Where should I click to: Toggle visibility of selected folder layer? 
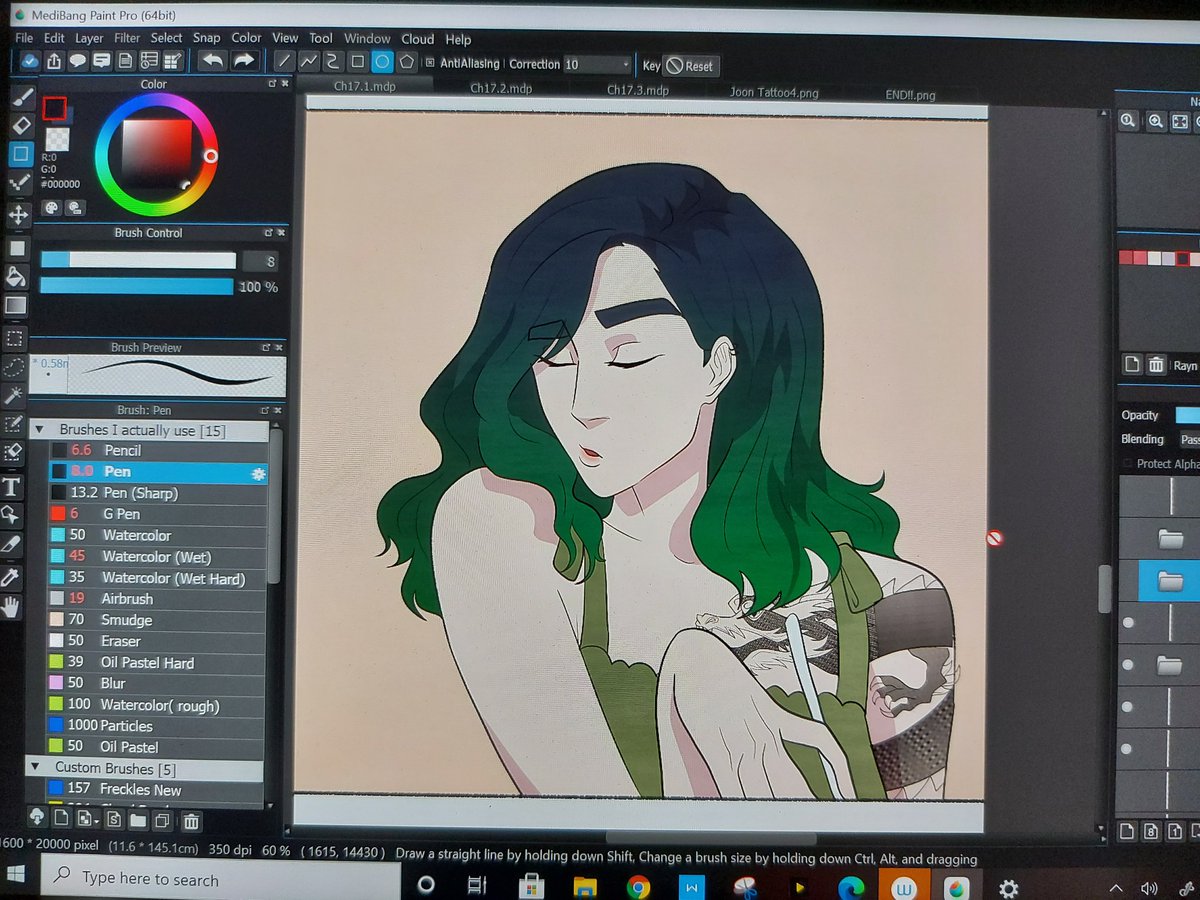tap(1129, 580)
